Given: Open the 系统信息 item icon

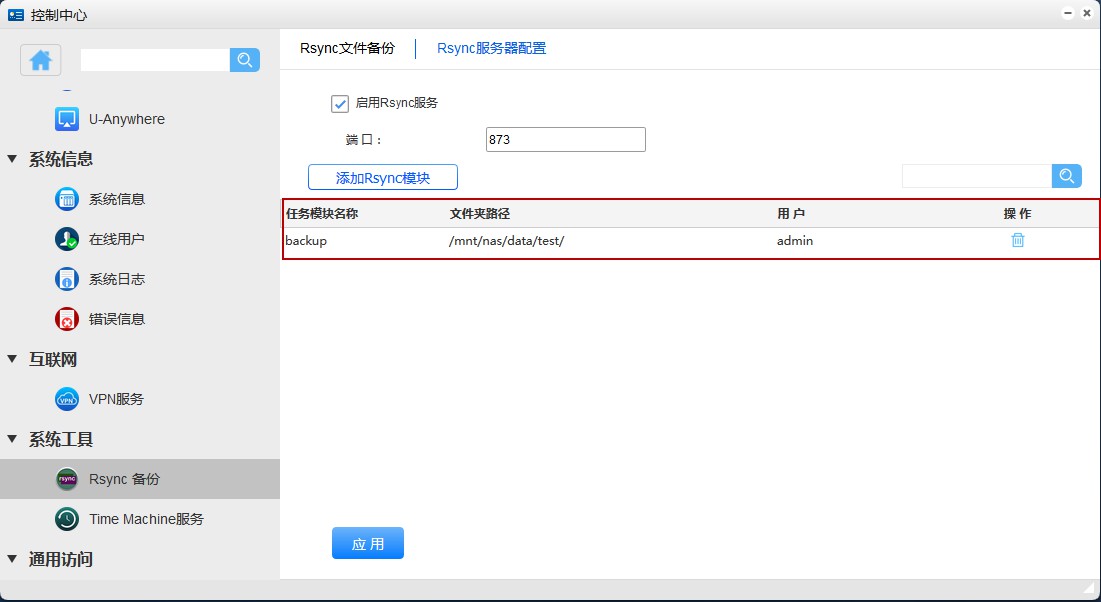Looking at the screenshot, I should [67, 199].
